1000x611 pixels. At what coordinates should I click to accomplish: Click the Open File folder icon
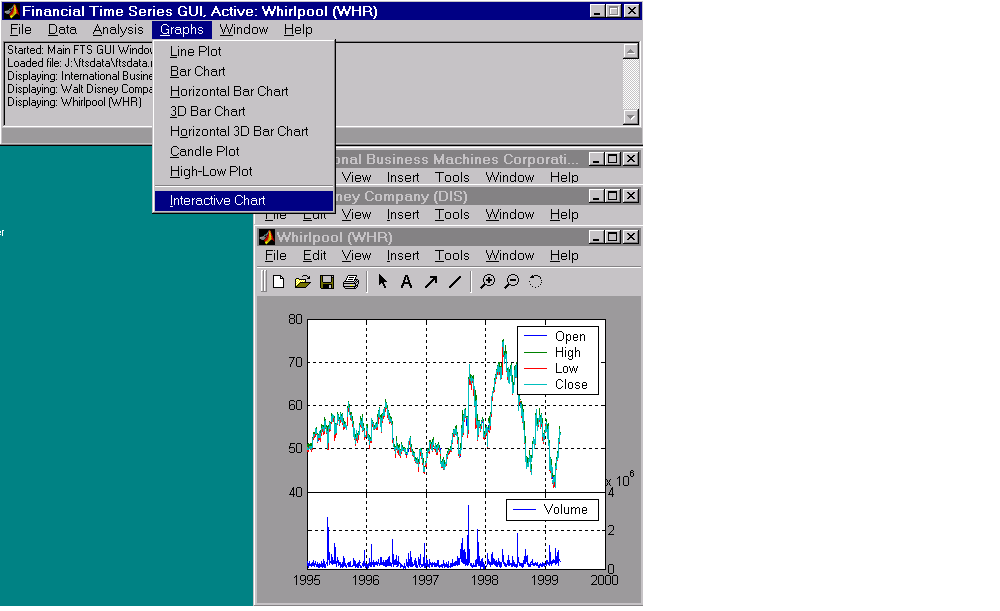coord(302,282)
